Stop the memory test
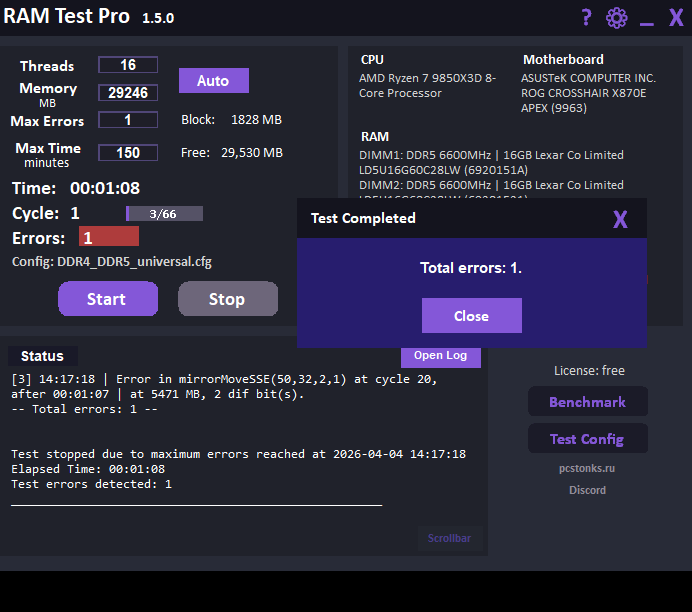The height and width of the screenshot is (612, 692). point(228,299)
